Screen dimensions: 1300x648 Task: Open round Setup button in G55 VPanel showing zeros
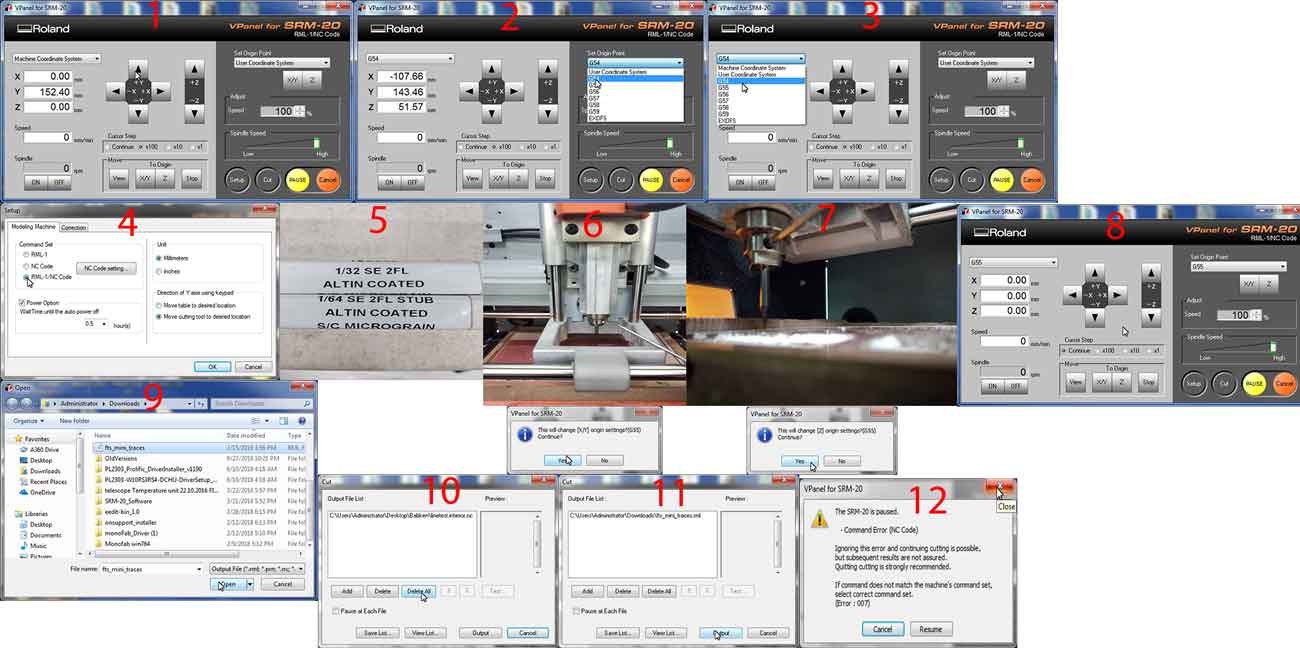1193,382
